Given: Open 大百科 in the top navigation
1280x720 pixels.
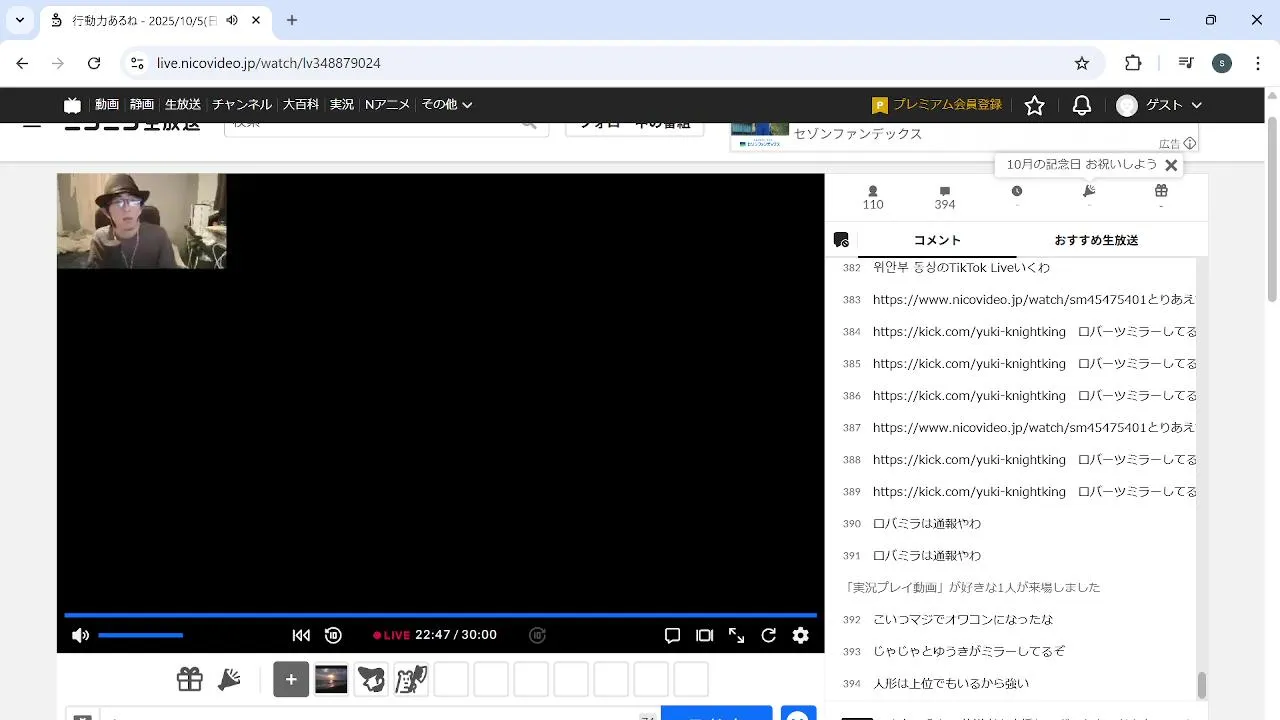Looking at the screenshot, I should (x=301, y=105).
